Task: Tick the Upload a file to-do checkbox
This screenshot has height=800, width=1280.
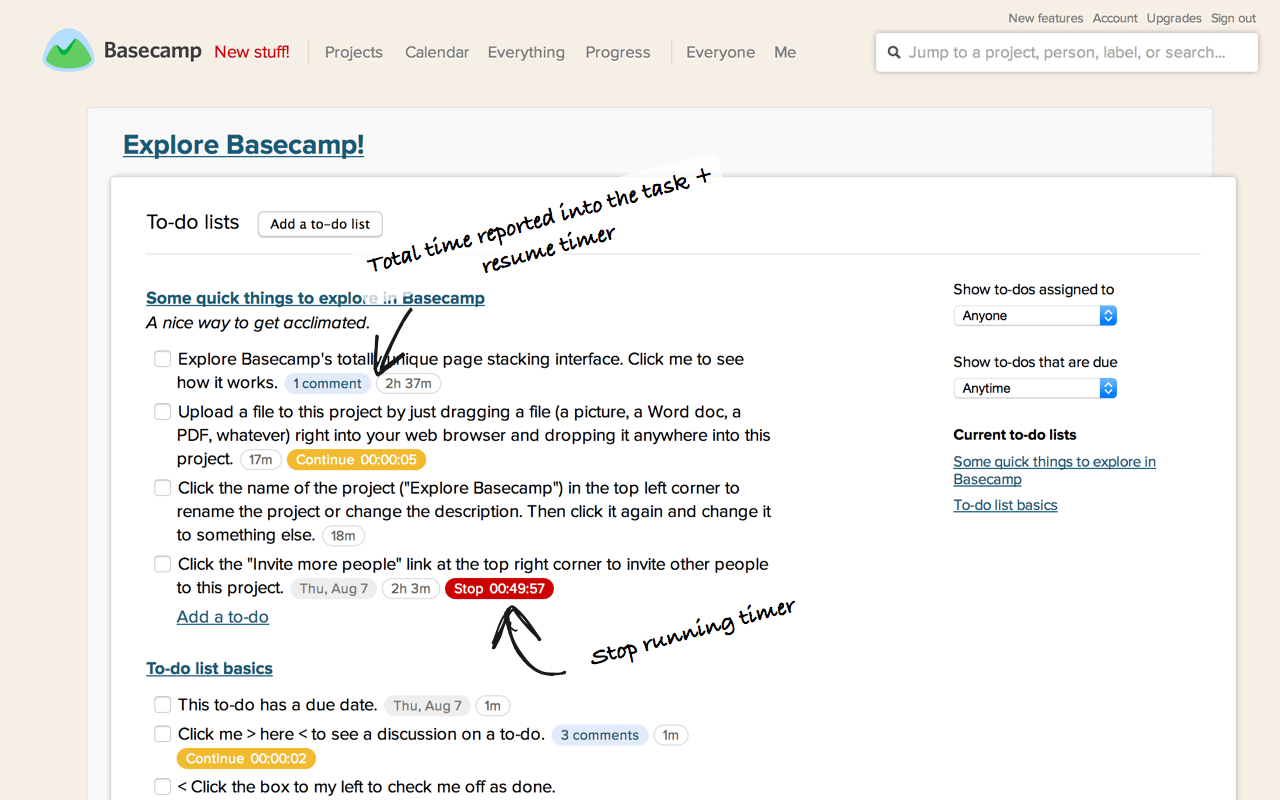Action: click(x=162, y=412)
